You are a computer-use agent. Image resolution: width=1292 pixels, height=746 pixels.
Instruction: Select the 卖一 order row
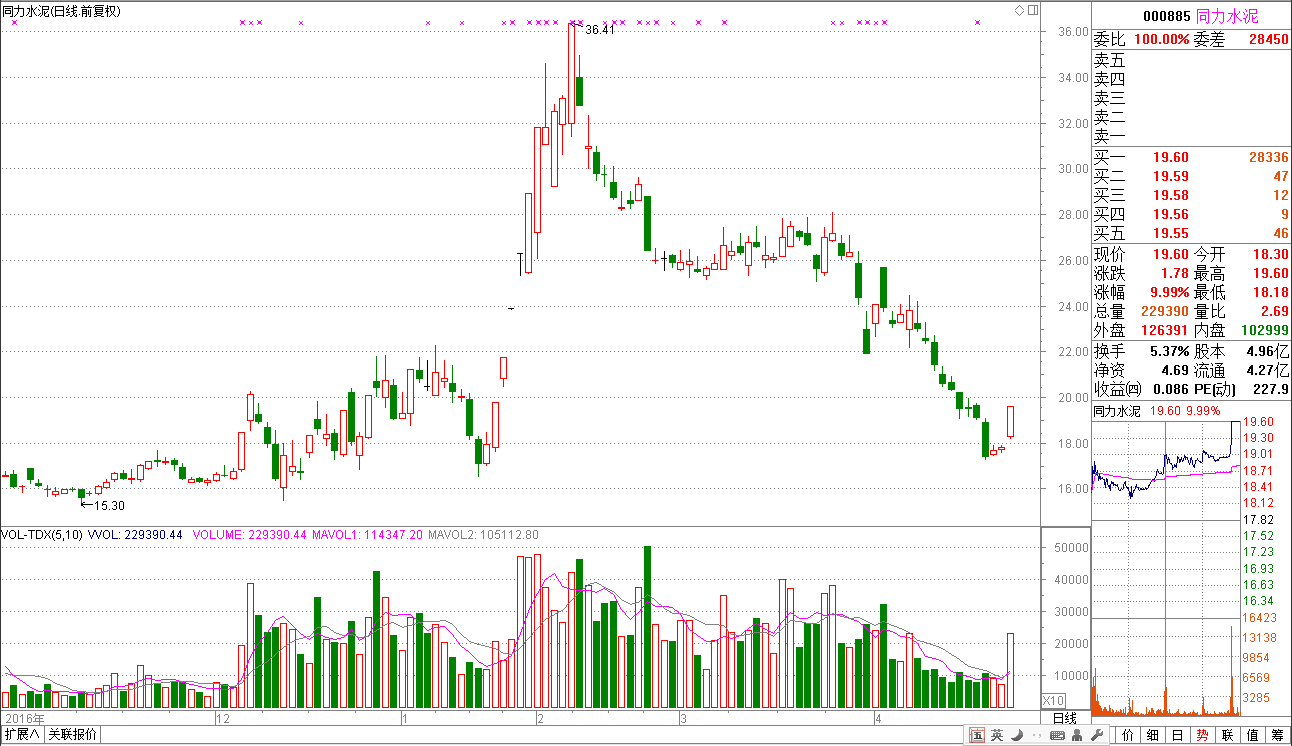(1191, 137)
